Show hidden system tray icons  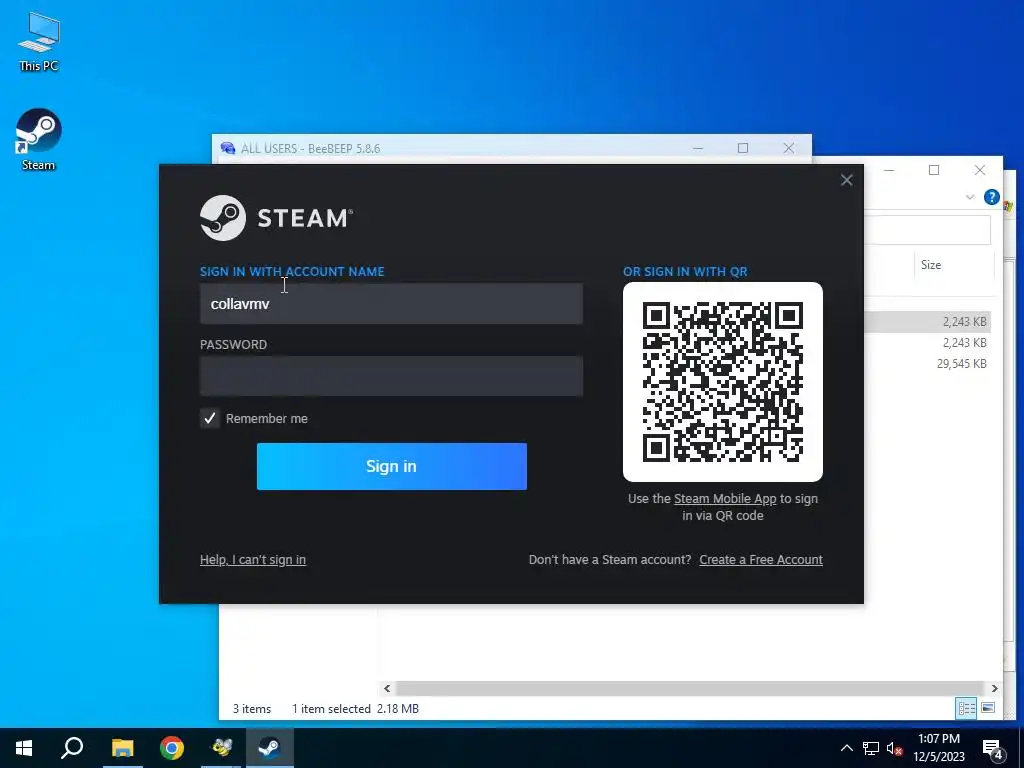(846, 748)
